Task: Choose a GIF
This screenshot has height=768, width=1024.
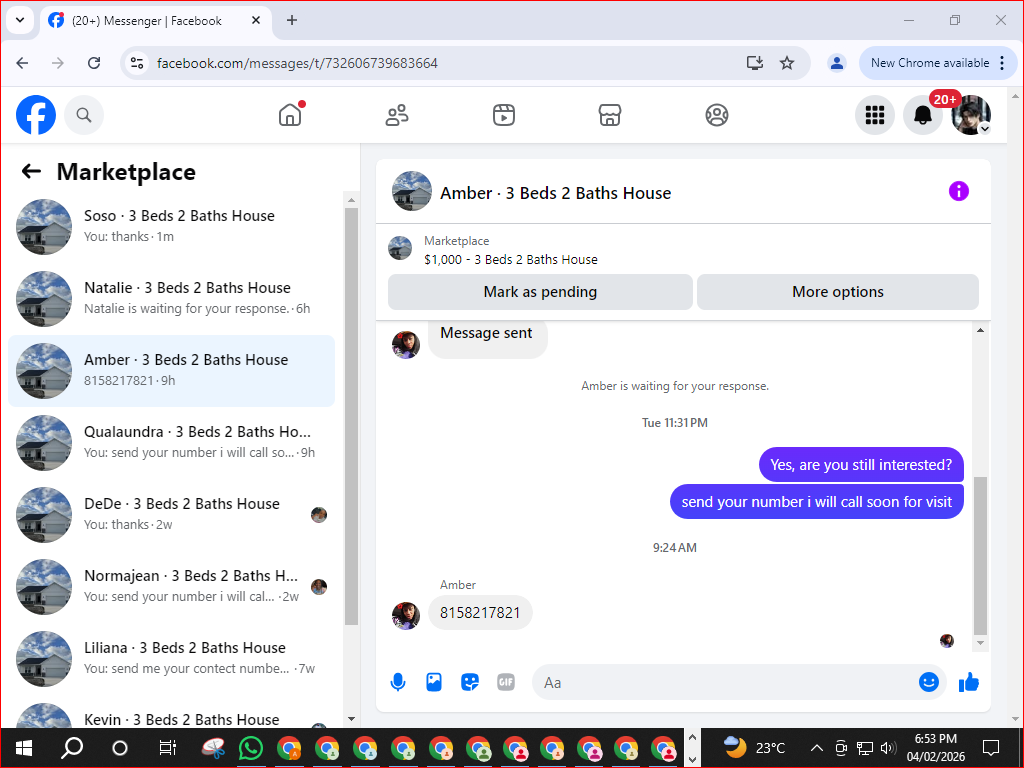Action: point(506,682)
